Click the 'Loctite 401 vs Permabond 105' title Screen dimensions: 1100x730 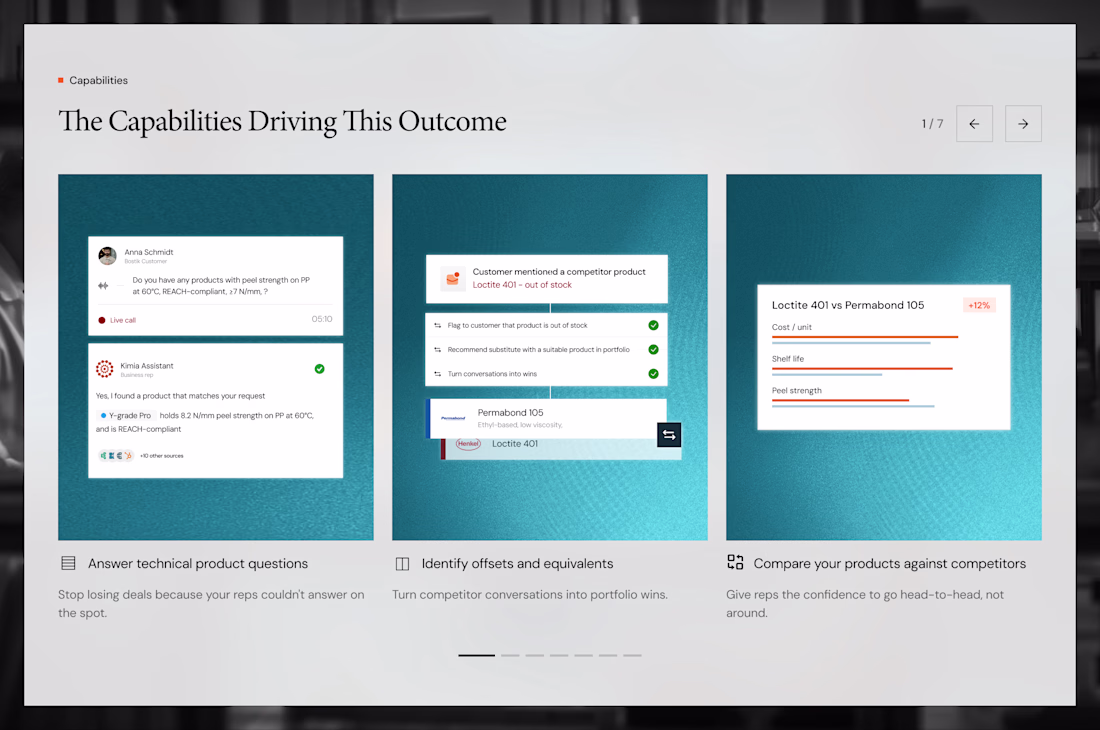pos(848,305)
